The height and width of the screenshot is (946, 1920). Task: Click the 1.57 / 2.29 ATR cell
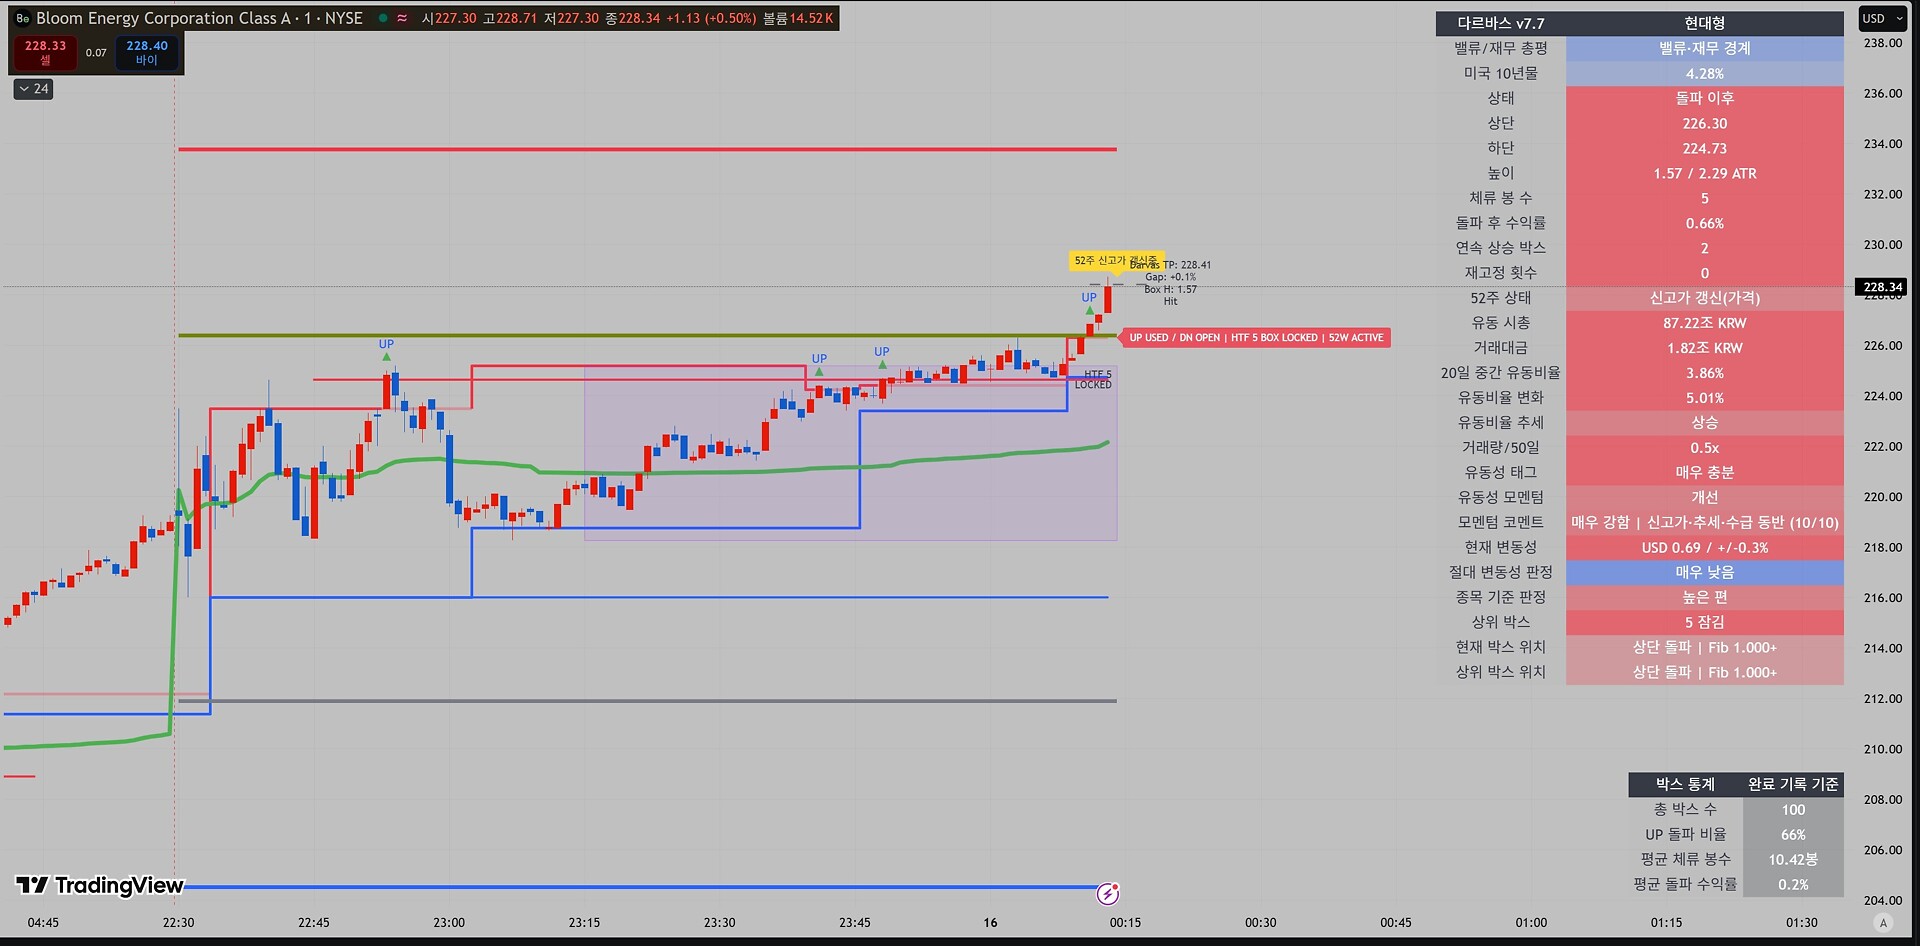(1704, 173)
